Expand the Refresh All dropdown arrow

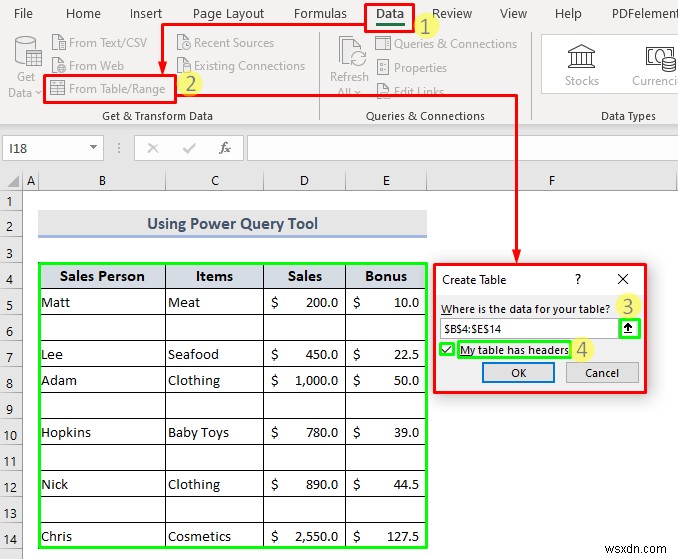(x=357, y=92)
